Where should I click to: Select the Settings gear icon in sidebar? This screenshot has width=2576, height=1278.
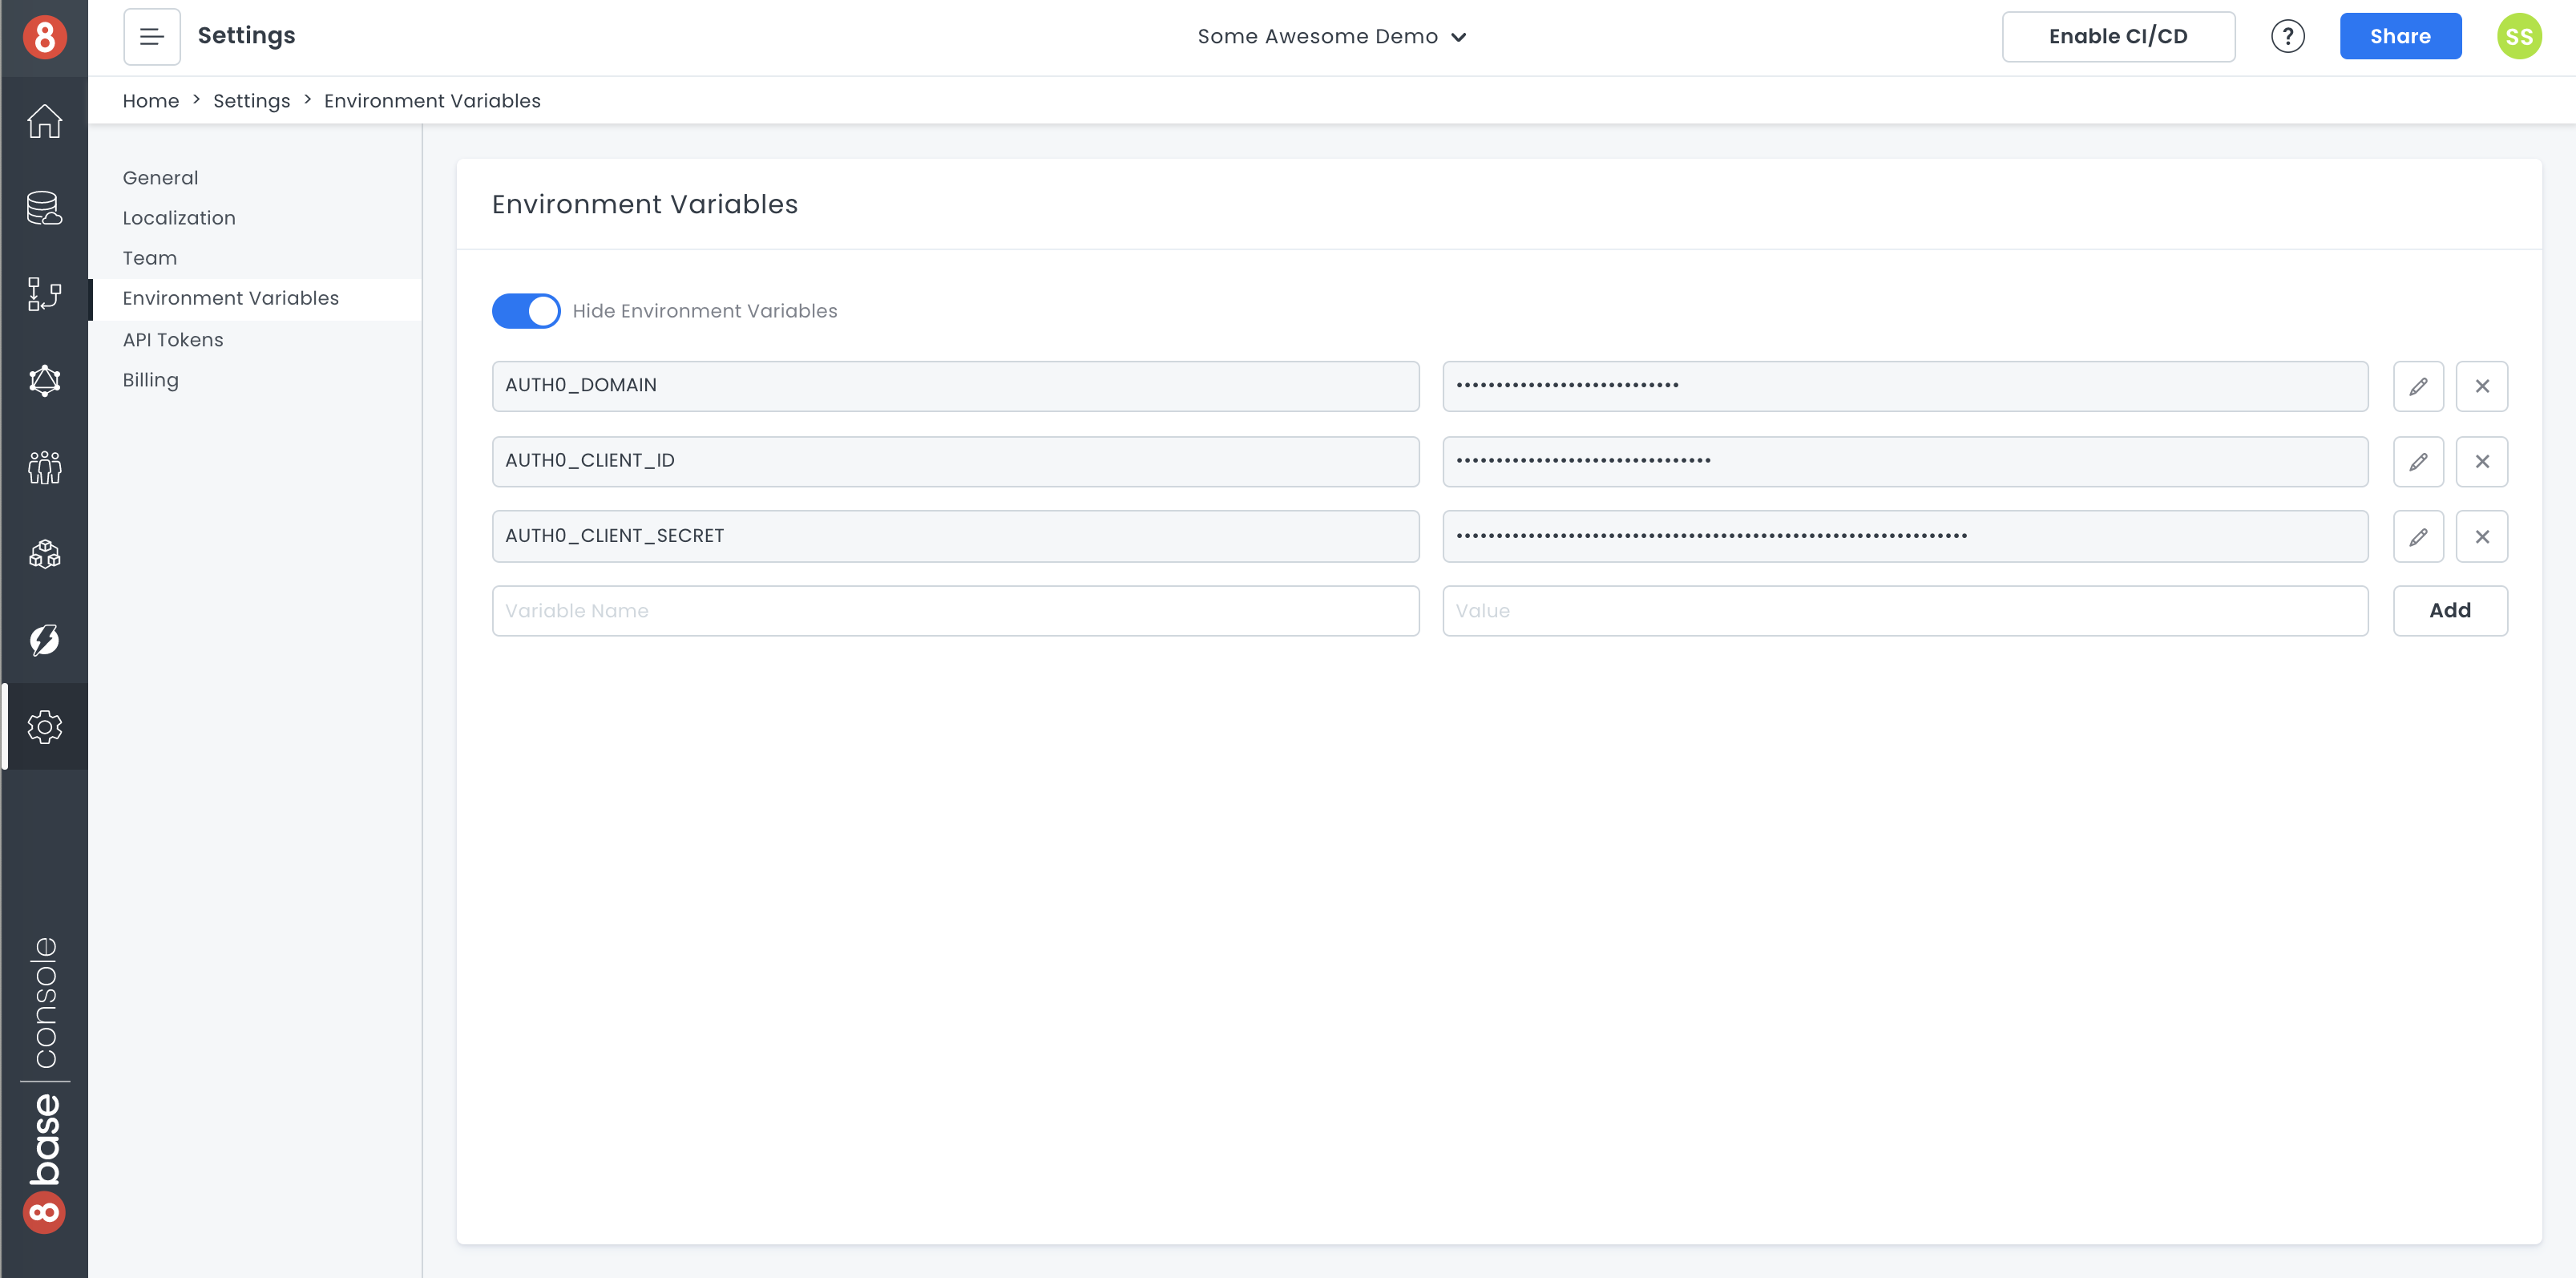(44, 727)
